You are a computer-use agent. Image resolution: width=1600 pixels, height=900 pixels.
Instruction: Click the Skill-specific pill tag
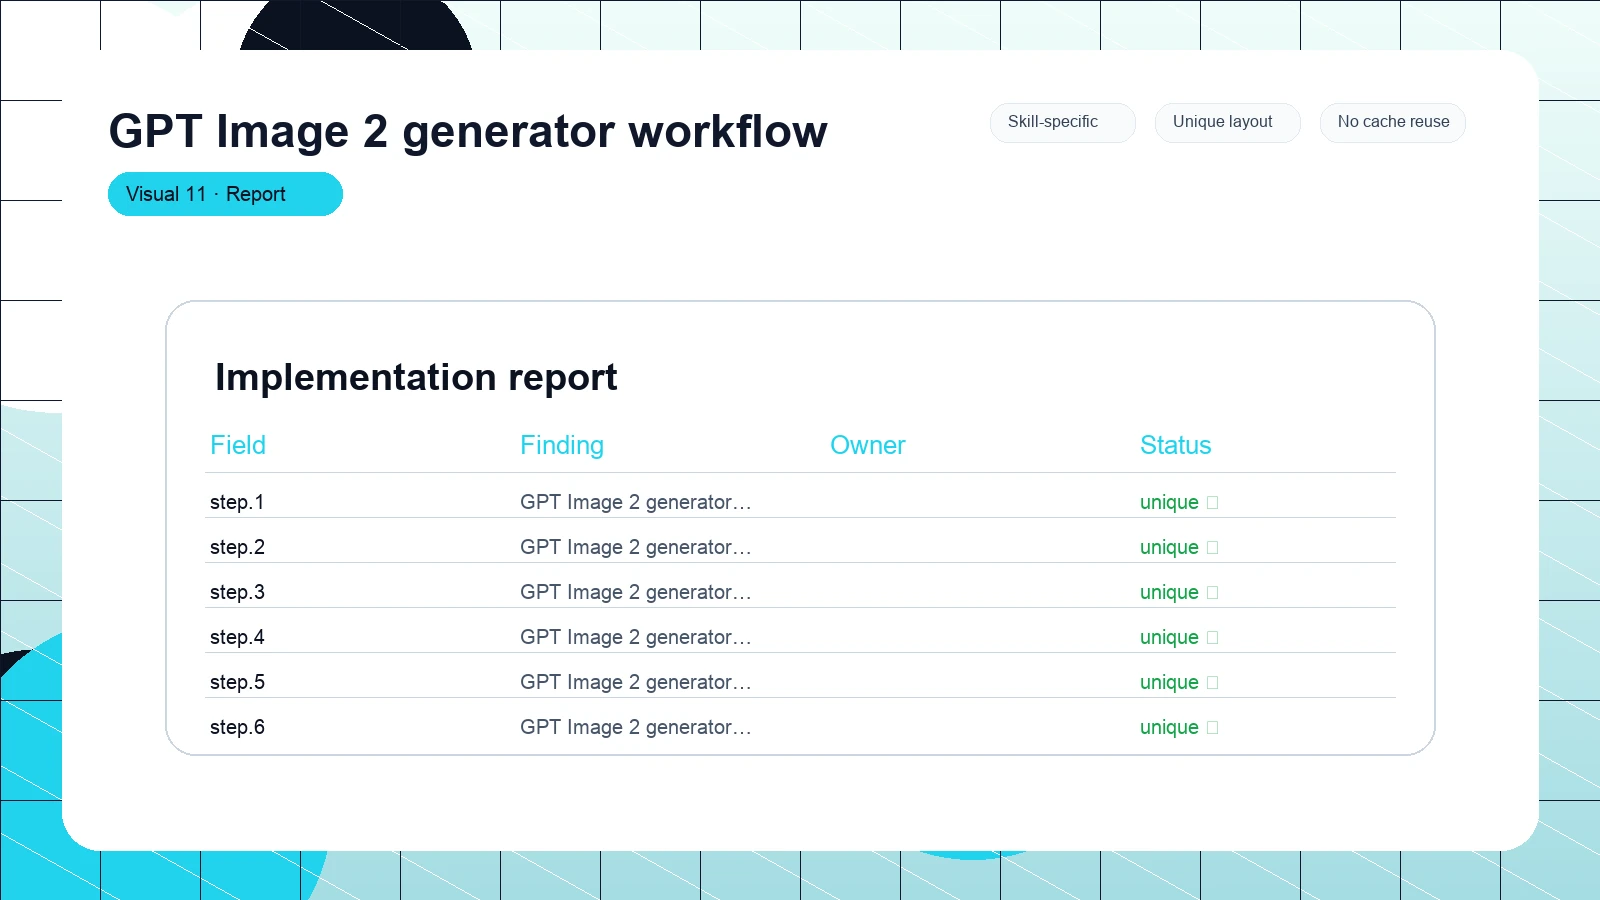click(1062, 122)
